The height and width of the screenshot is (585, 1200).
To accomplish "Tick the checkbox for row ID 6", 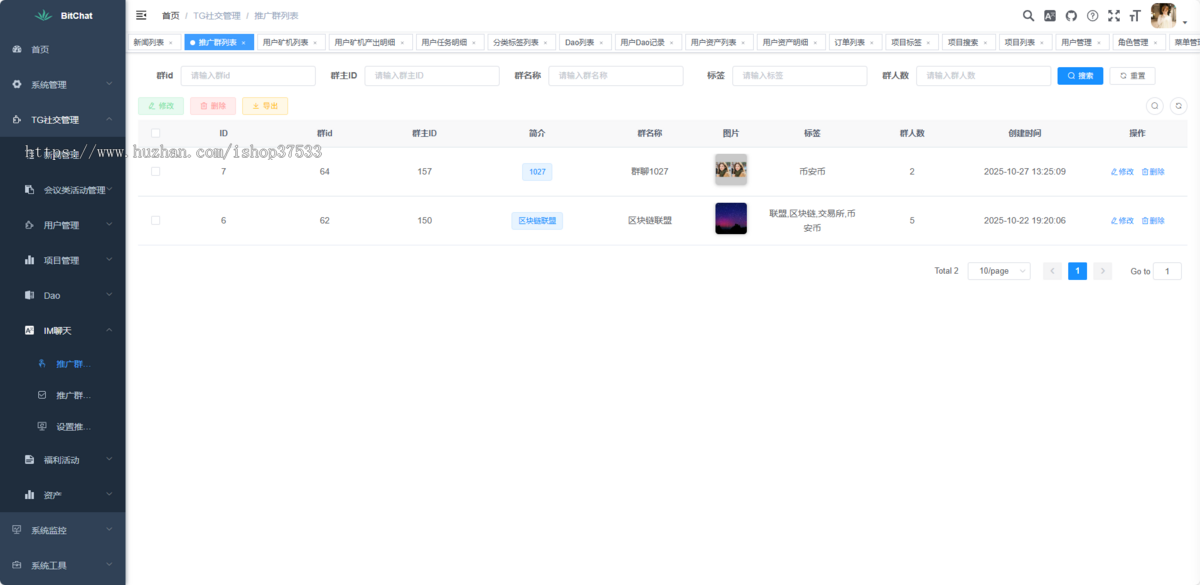I will pos(155,220).
